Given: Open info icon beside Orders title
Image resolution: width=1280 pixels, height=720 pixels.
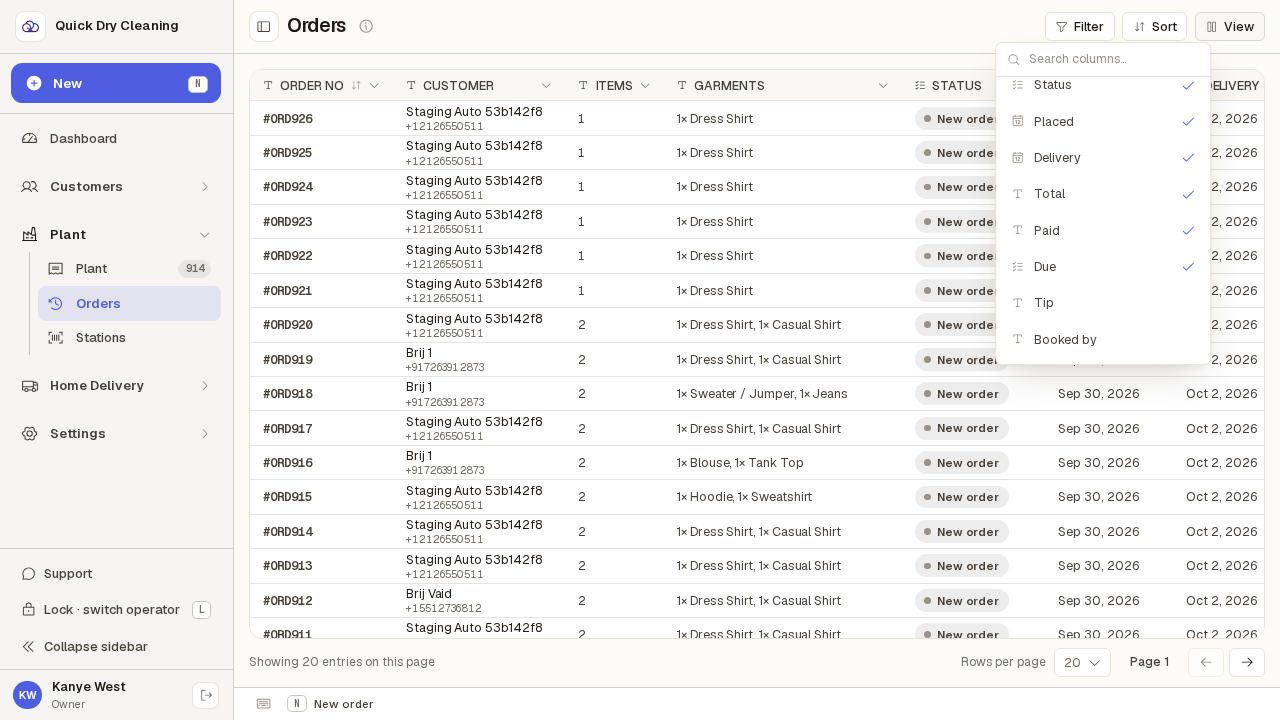Looking at the screenshot, I should [x=366, y=26].
